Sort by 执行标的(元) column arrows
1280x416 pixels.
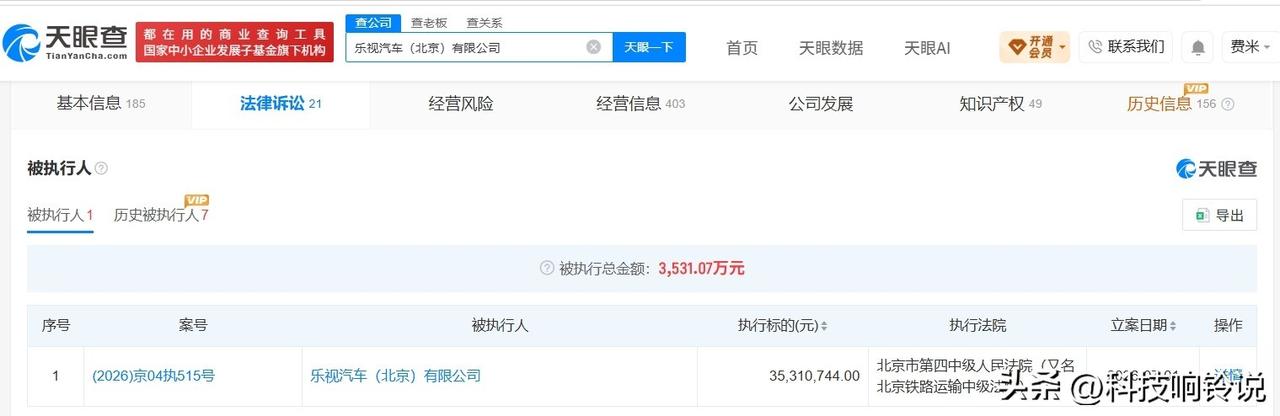click(x=824, y=326)
